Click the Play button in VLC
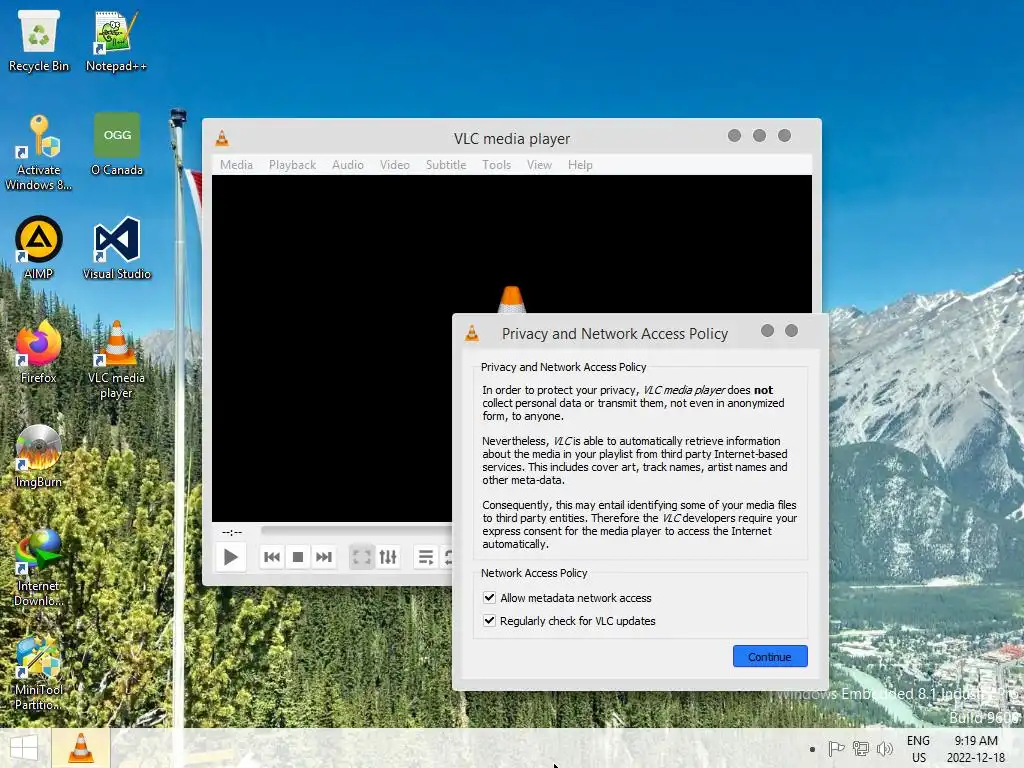This screenshot has width=1024, height=768. pyautogui.click(x=231, y=557)
